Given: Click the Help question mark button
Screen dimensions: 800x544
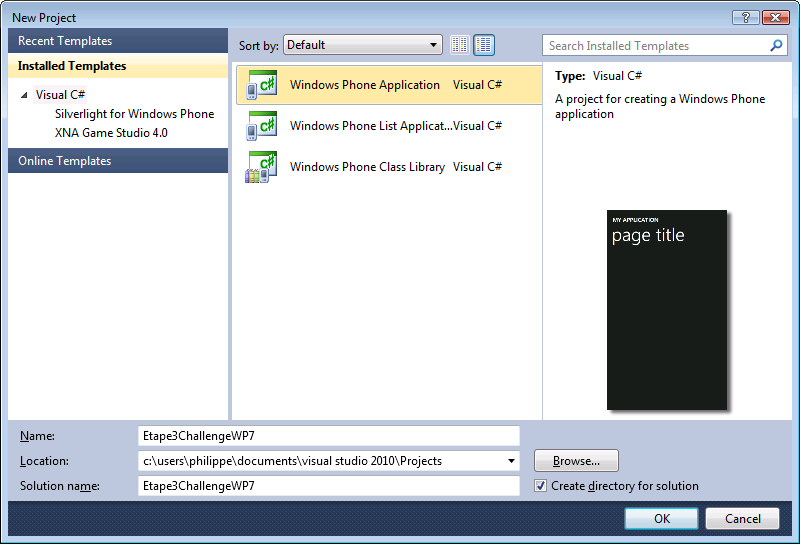Looking at the screenshot, I should tap(745, 17).
